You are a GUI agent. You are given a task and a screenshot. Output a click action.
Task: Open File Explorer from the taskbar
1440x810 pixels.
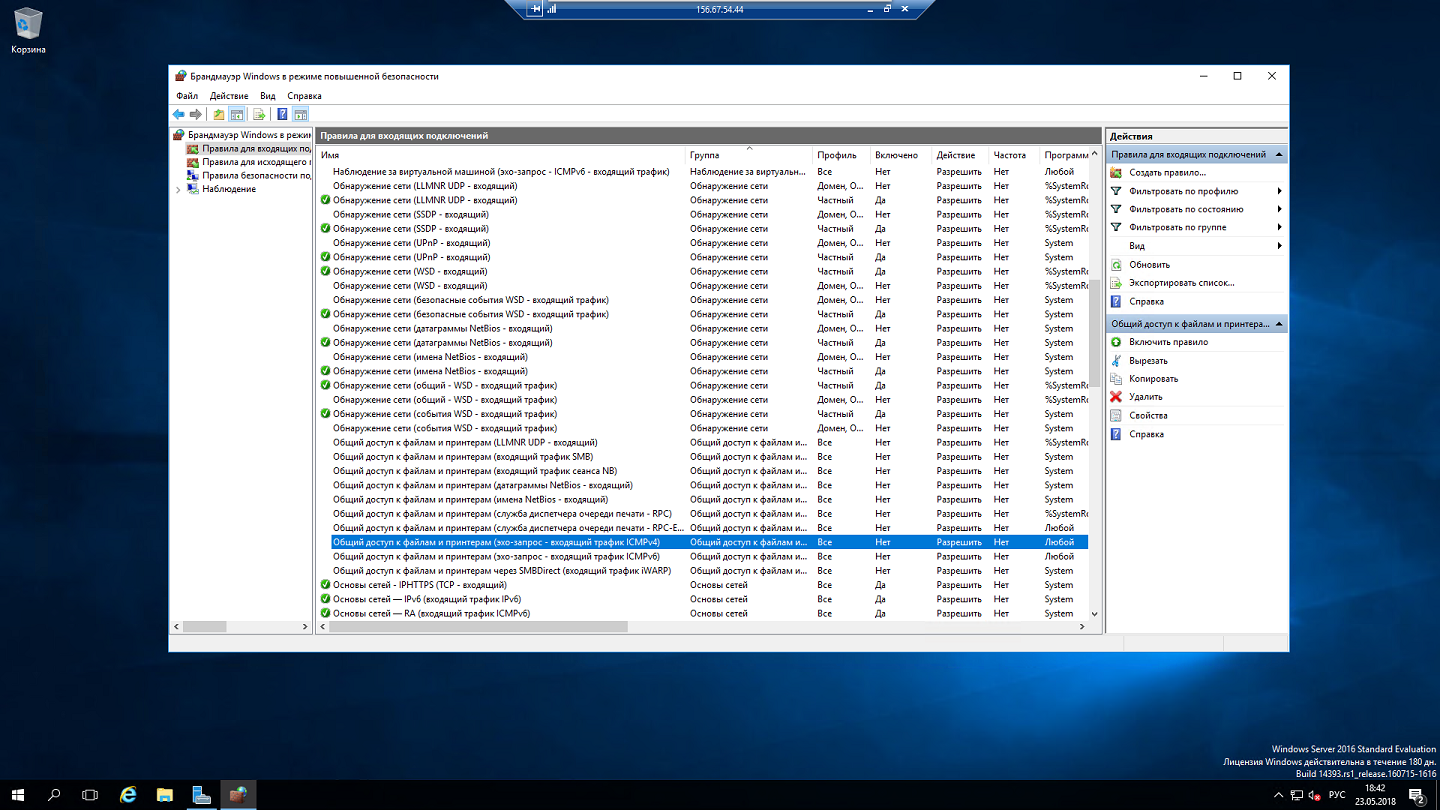pos(165,795)
